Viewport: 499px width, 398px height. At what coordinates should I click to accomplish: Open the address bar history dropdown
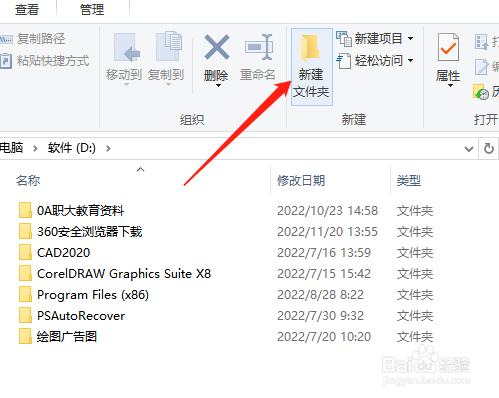coord(469,149)
